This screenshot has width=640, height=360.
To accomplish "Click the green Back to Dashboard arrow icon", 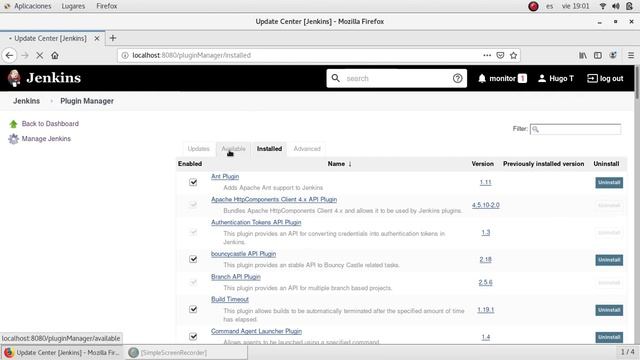I will pos(13,124).
